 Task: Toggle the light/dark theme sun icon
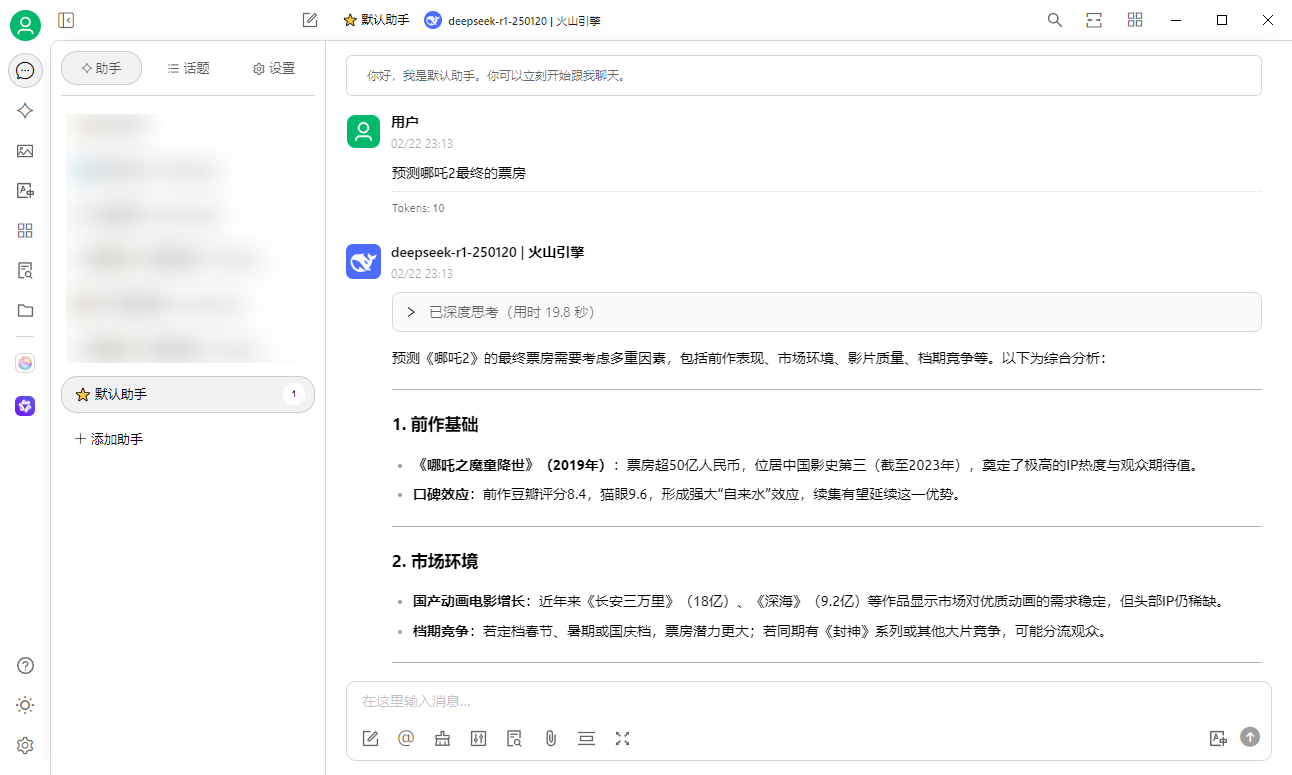pyautogui.click(x=25, y=705)
